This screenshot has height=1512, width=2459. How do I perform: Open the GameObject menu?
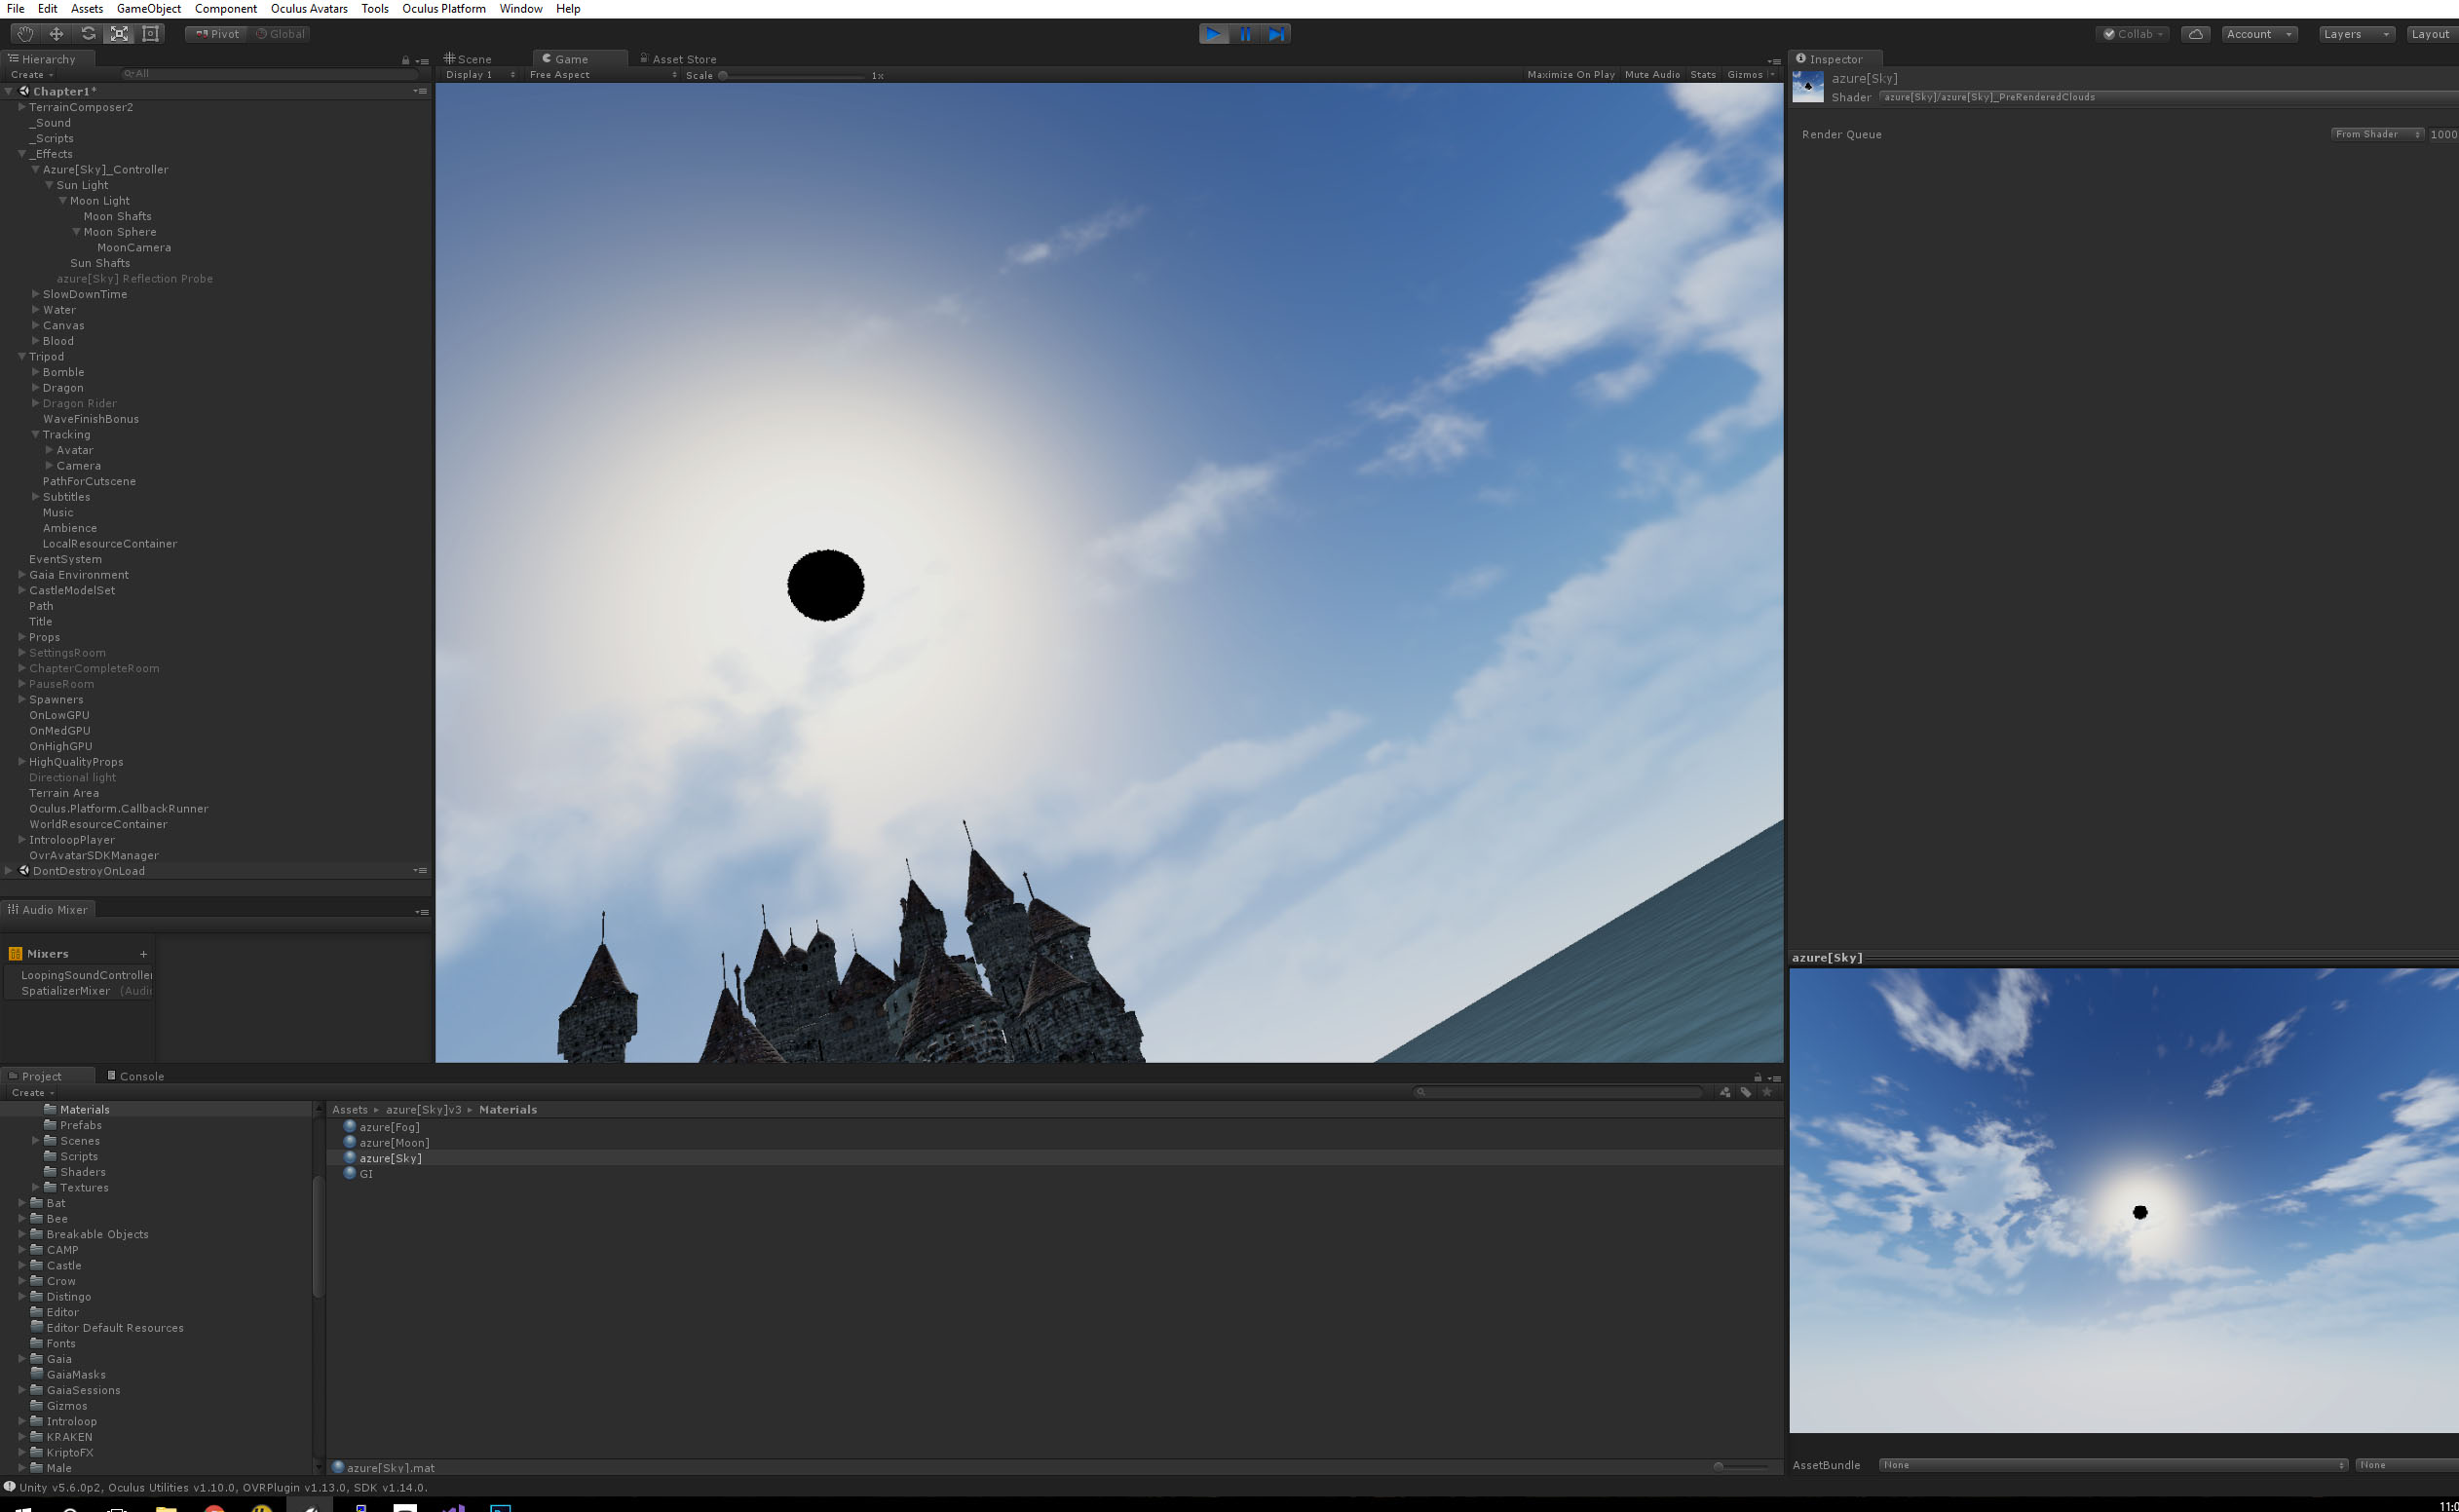coord(148,8)
